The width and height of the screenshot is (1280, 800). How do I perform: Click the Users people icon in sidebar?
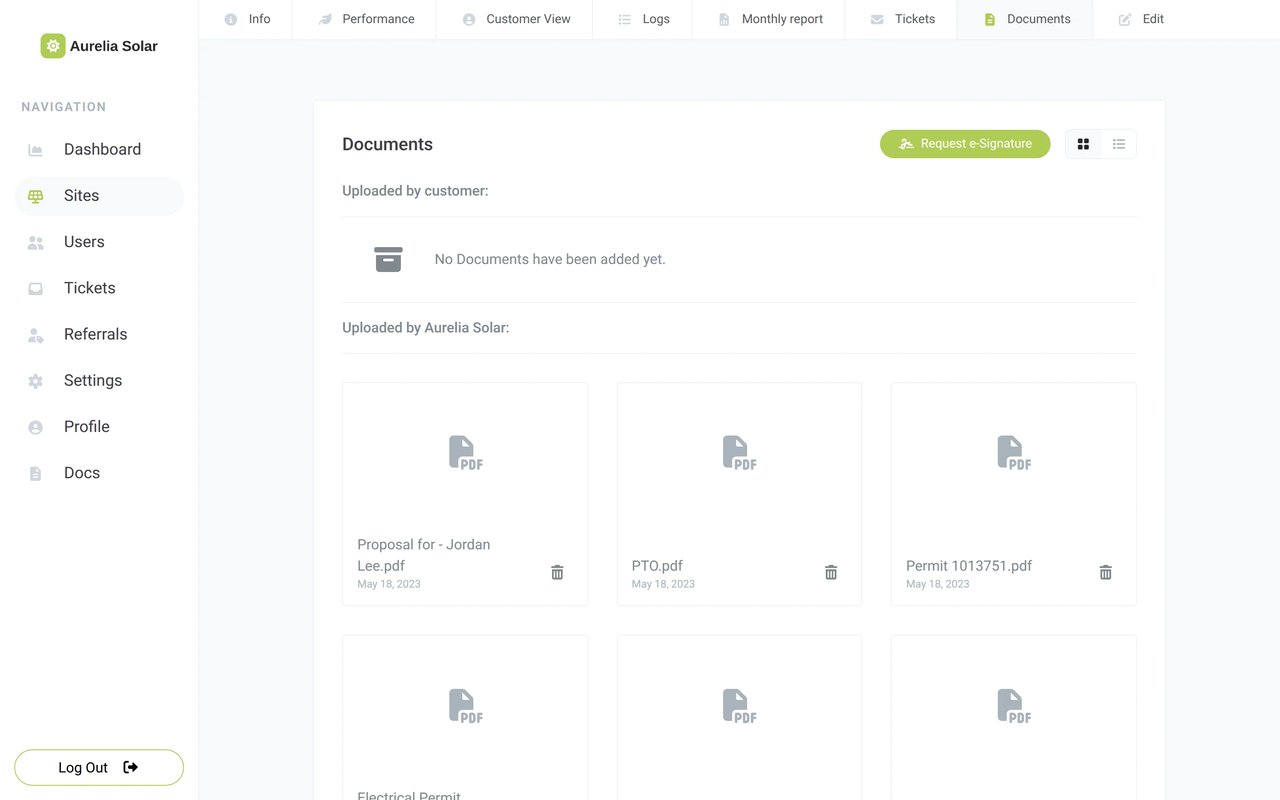[x=36, y=242]
